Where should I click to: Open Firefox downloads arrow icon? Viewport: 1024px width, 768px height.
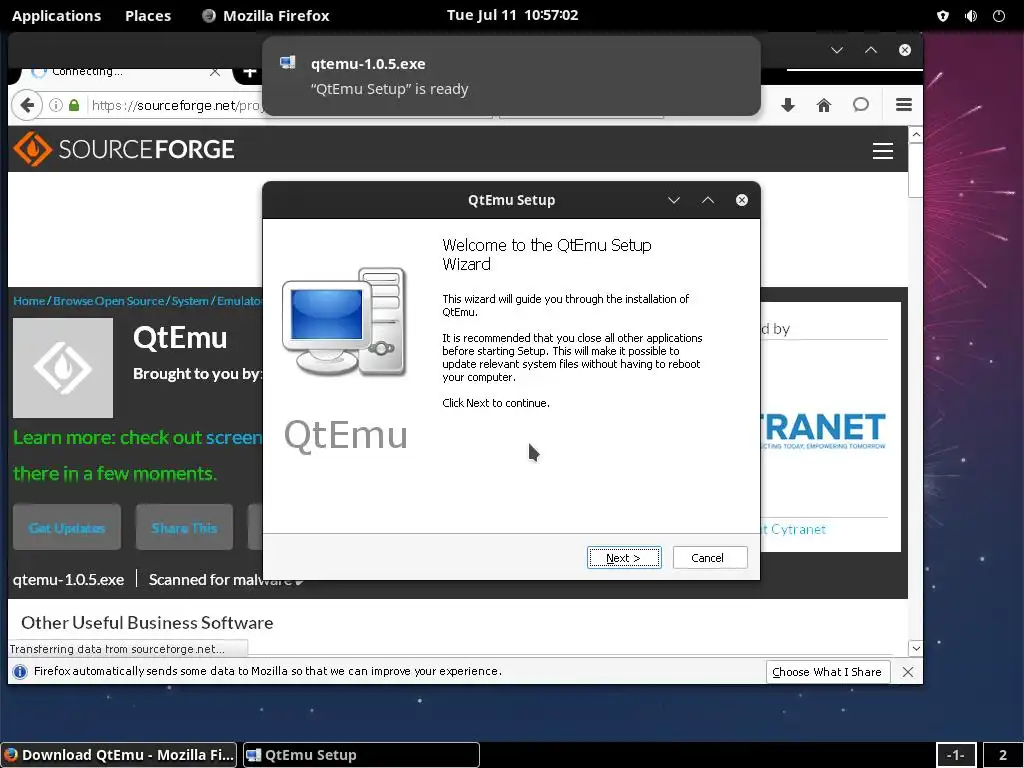coord(788,105)
